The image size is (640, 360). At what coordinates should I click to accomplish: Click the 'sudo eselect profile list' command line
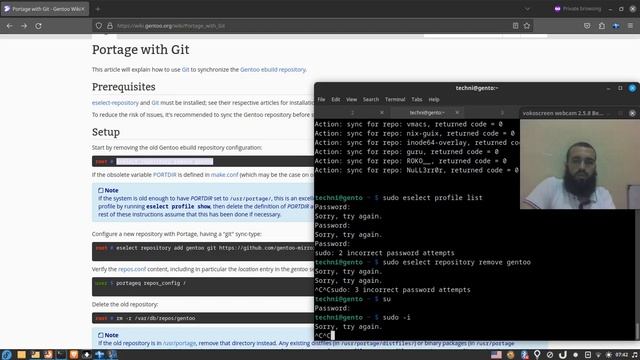point(433,198)
